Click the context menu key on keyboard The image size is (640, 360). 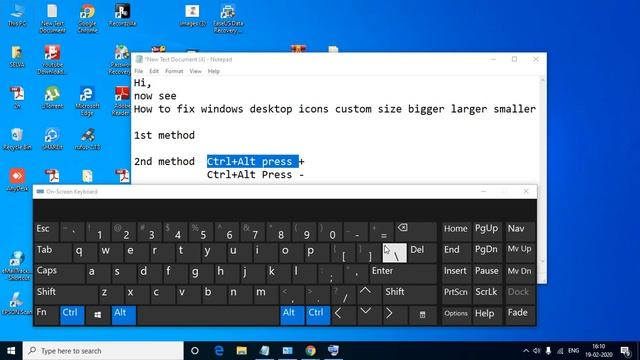422,315
